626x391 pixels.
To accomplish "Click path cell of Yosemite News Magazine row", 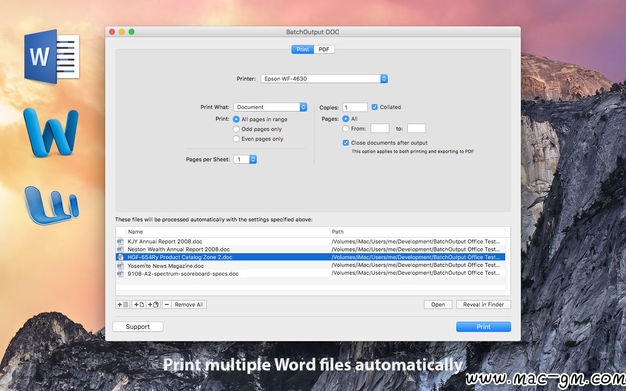I will pyautogui.click(x=416, y=265).
